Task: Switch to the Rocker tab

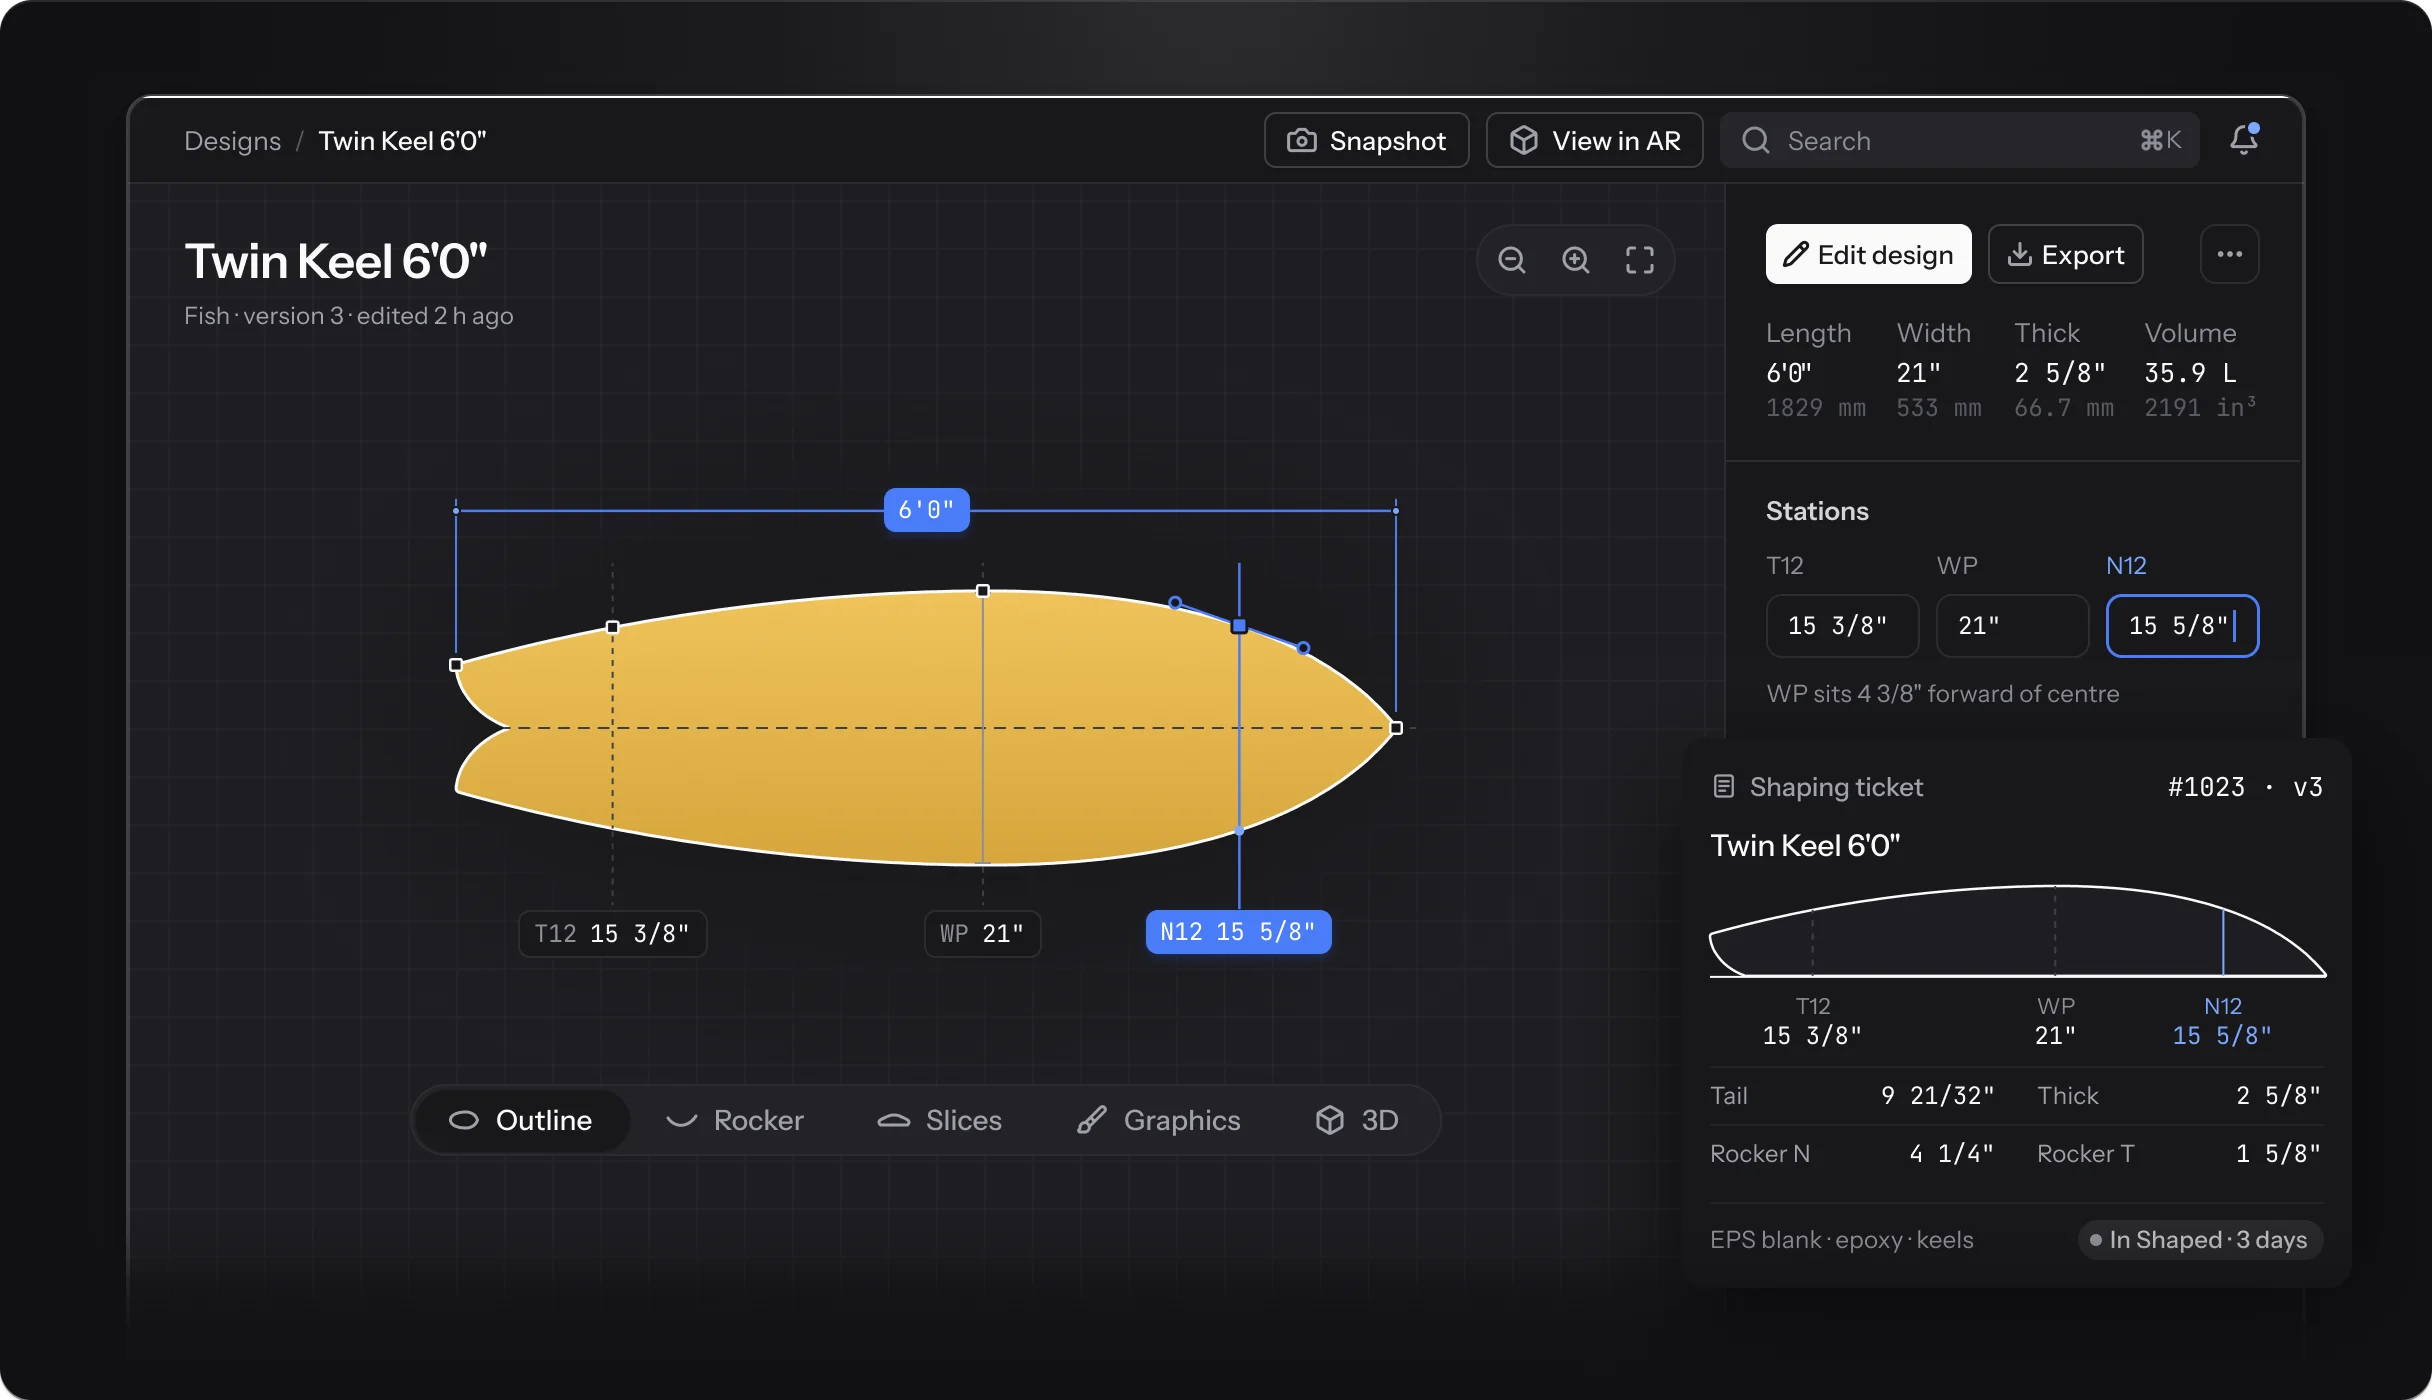Action: [x=735, y=1120]
